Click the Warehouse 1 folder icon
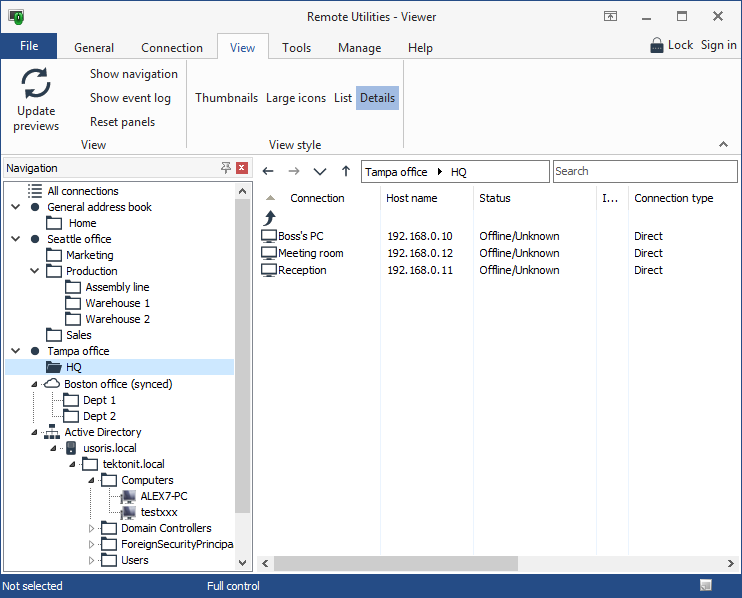The image size is (742, 598). click(x=73, y=303)
